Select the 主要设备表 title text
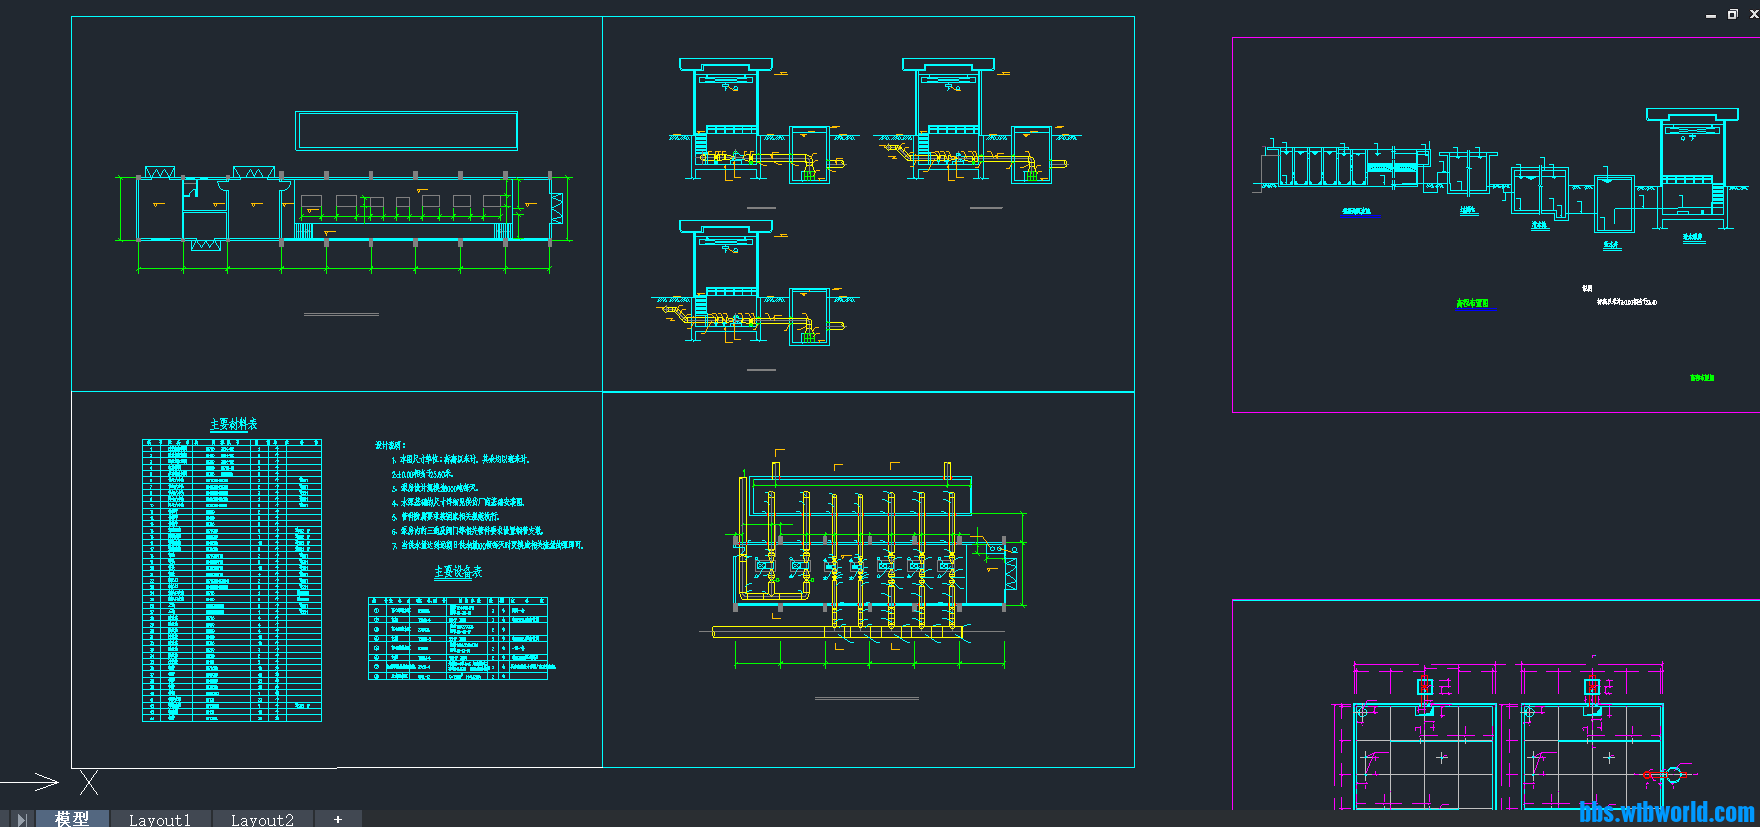Screen dimensions: 1760x827 (x=458, y=572)
